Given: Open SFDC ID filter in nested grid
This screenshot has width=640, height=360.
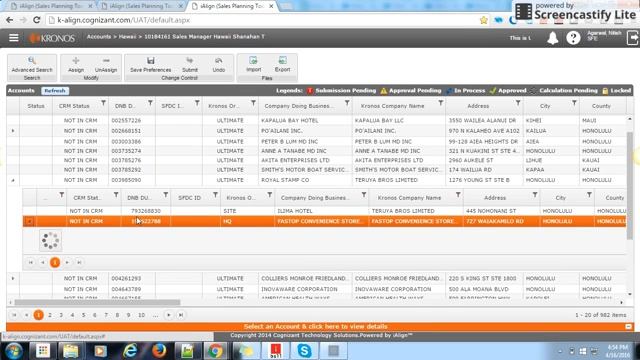Looking at the screenshot, I should click(x=215, y=195).
